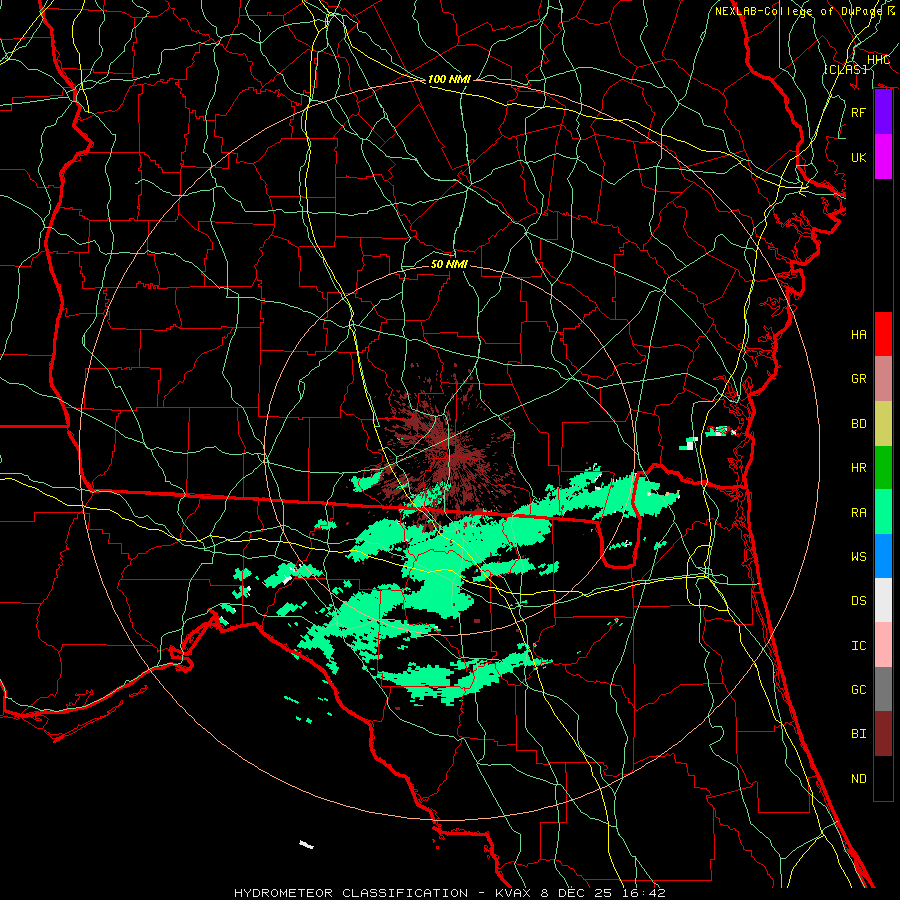Click the HR legend label
900x900 pixels.
859,468
